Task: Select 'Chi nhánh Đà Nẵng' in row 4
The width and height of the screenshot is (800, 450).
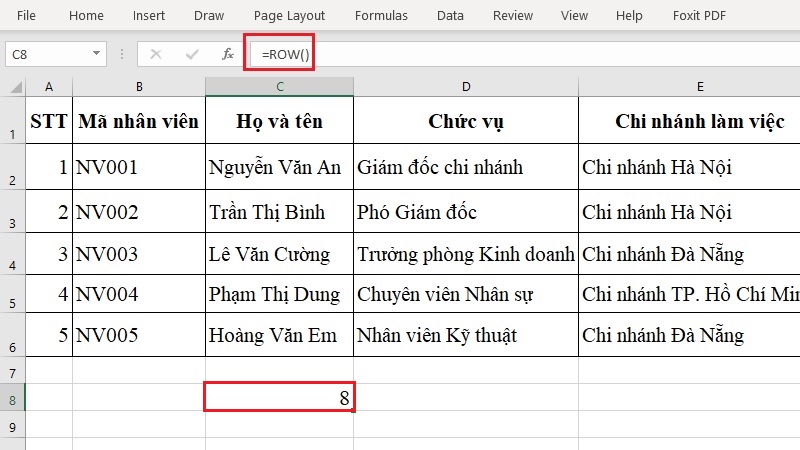Action: (689, 254)
